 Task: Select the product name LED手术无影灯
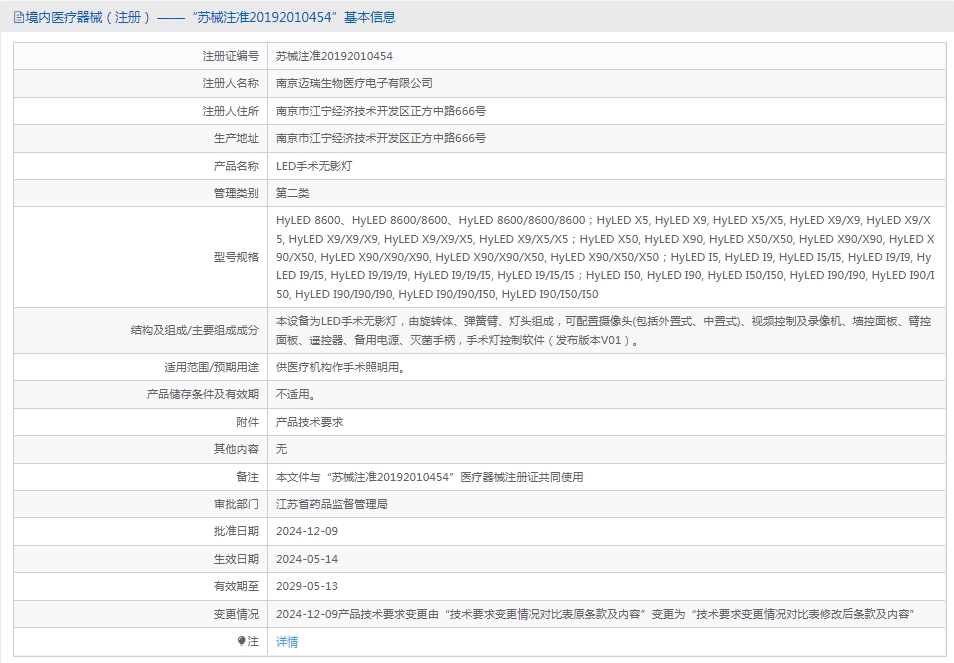(x=314, y=166)
